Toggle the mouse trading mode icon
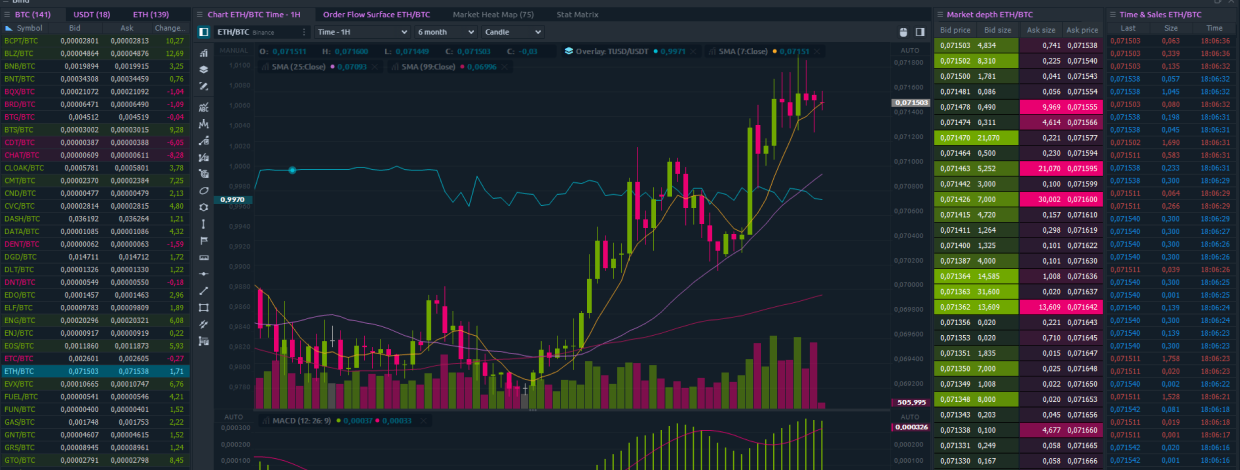The width and height of the screenshot is (1240, 470). [x=903, y=32]
